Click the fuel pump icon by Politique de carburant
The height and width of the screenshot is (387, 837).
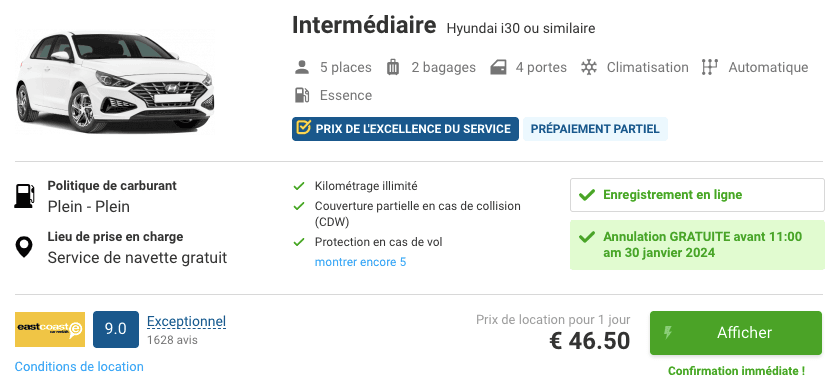point(24,196)
